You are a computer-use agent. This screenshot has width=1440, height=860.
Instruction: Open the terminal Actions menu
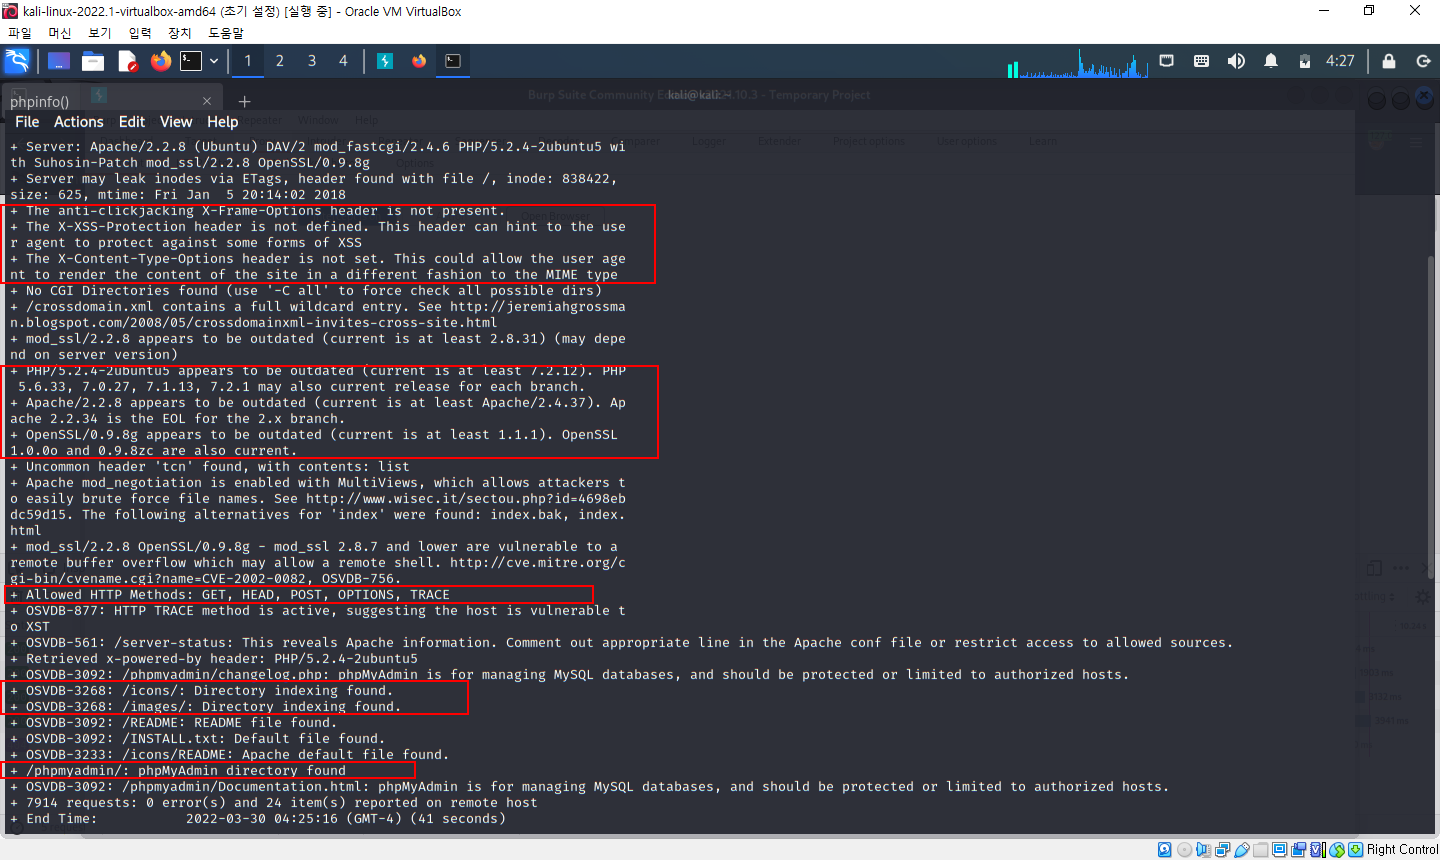79,122
